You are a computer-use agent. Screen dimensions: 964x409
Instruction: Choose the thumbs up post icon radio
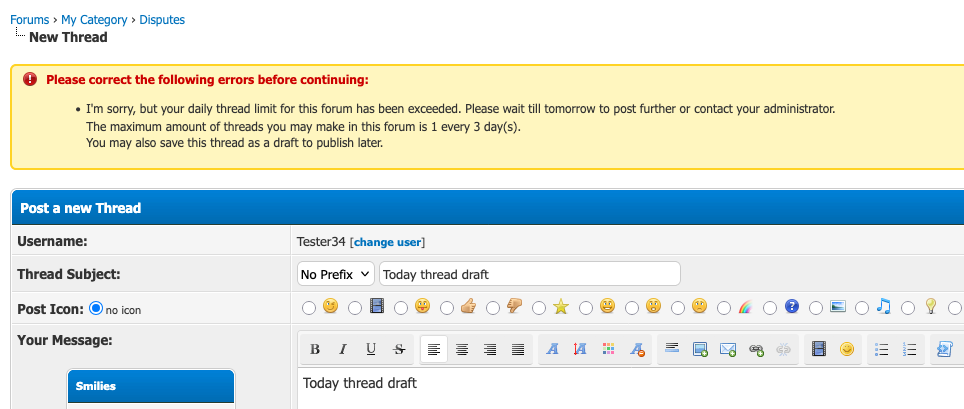tap(447, 307)
